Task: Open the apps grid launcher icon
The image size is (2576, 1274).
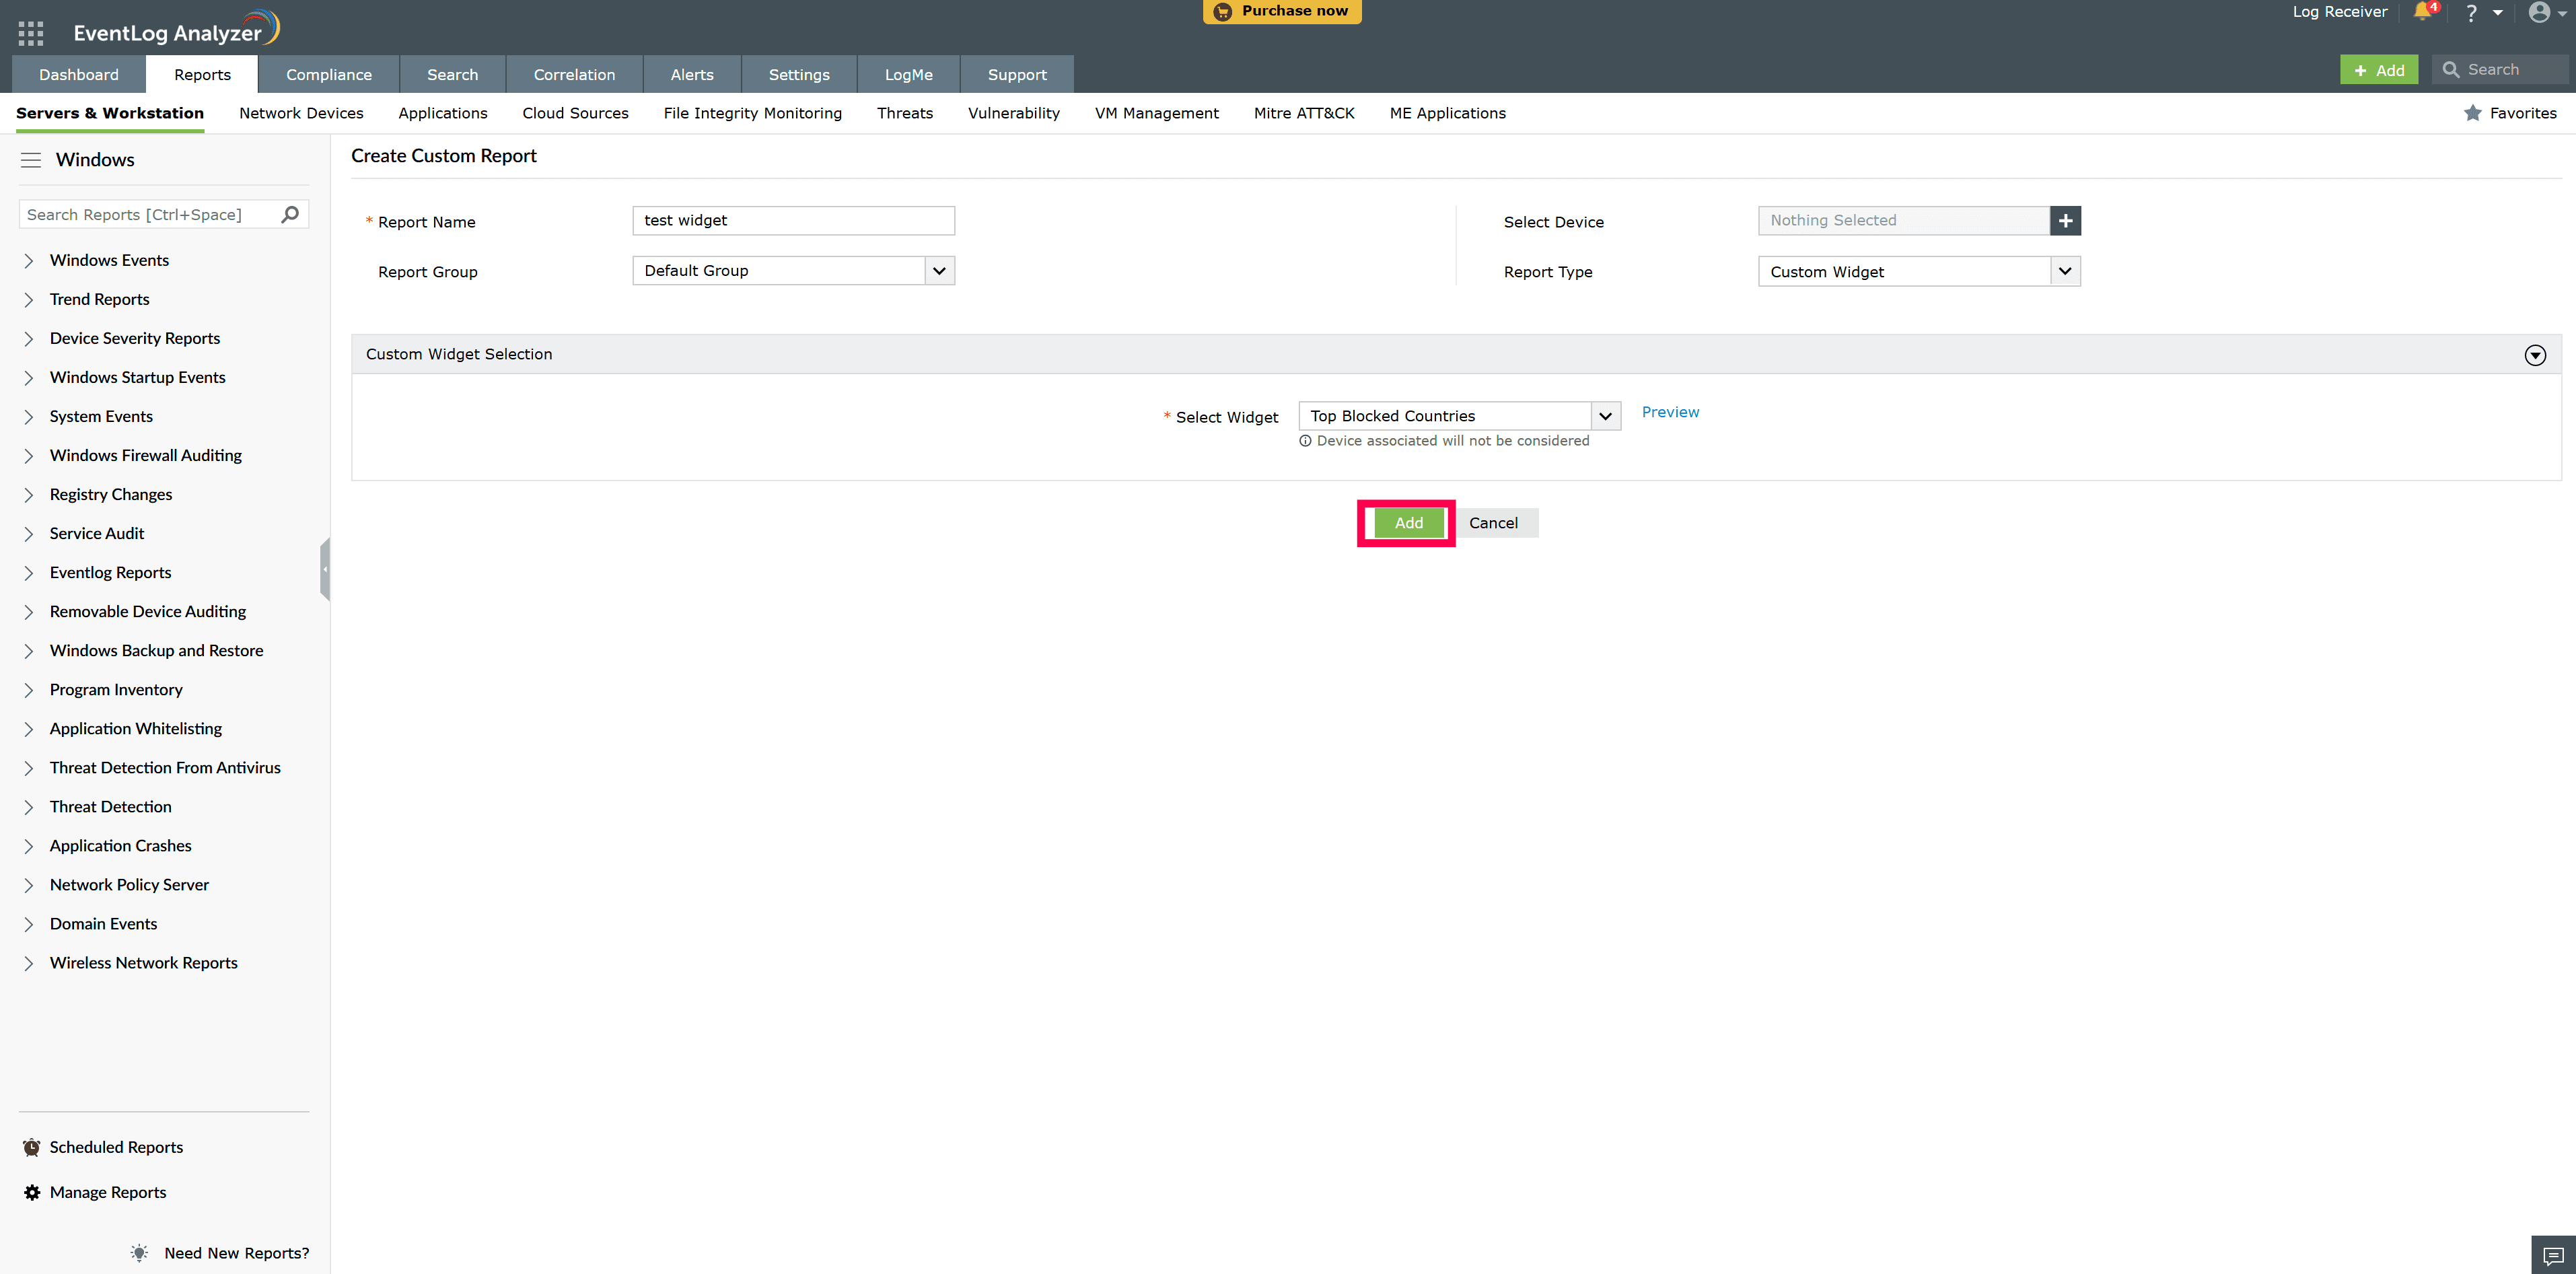Action: (31, 33)
